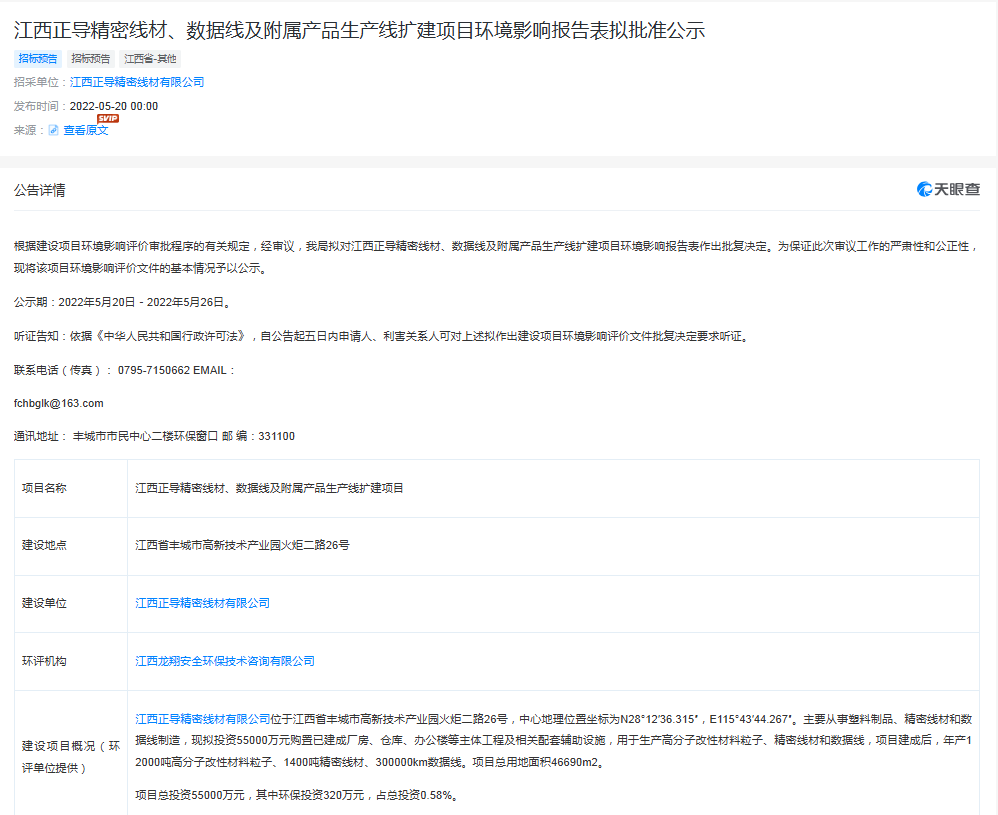Click the 项目名称 table label
Screen dimensions: 998x815
44,488
